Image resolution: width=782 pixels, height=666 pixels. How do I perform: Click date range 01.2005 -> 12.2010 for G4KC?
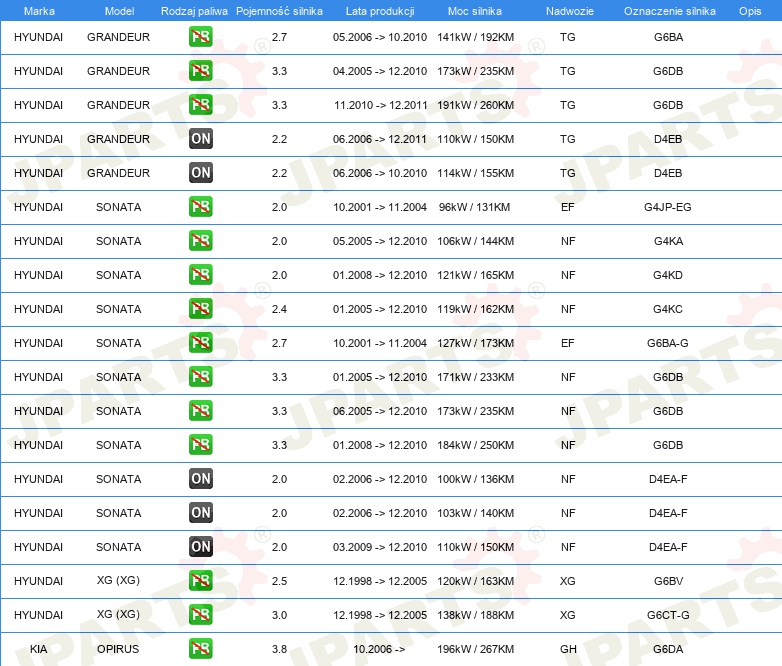coord(380,309)
